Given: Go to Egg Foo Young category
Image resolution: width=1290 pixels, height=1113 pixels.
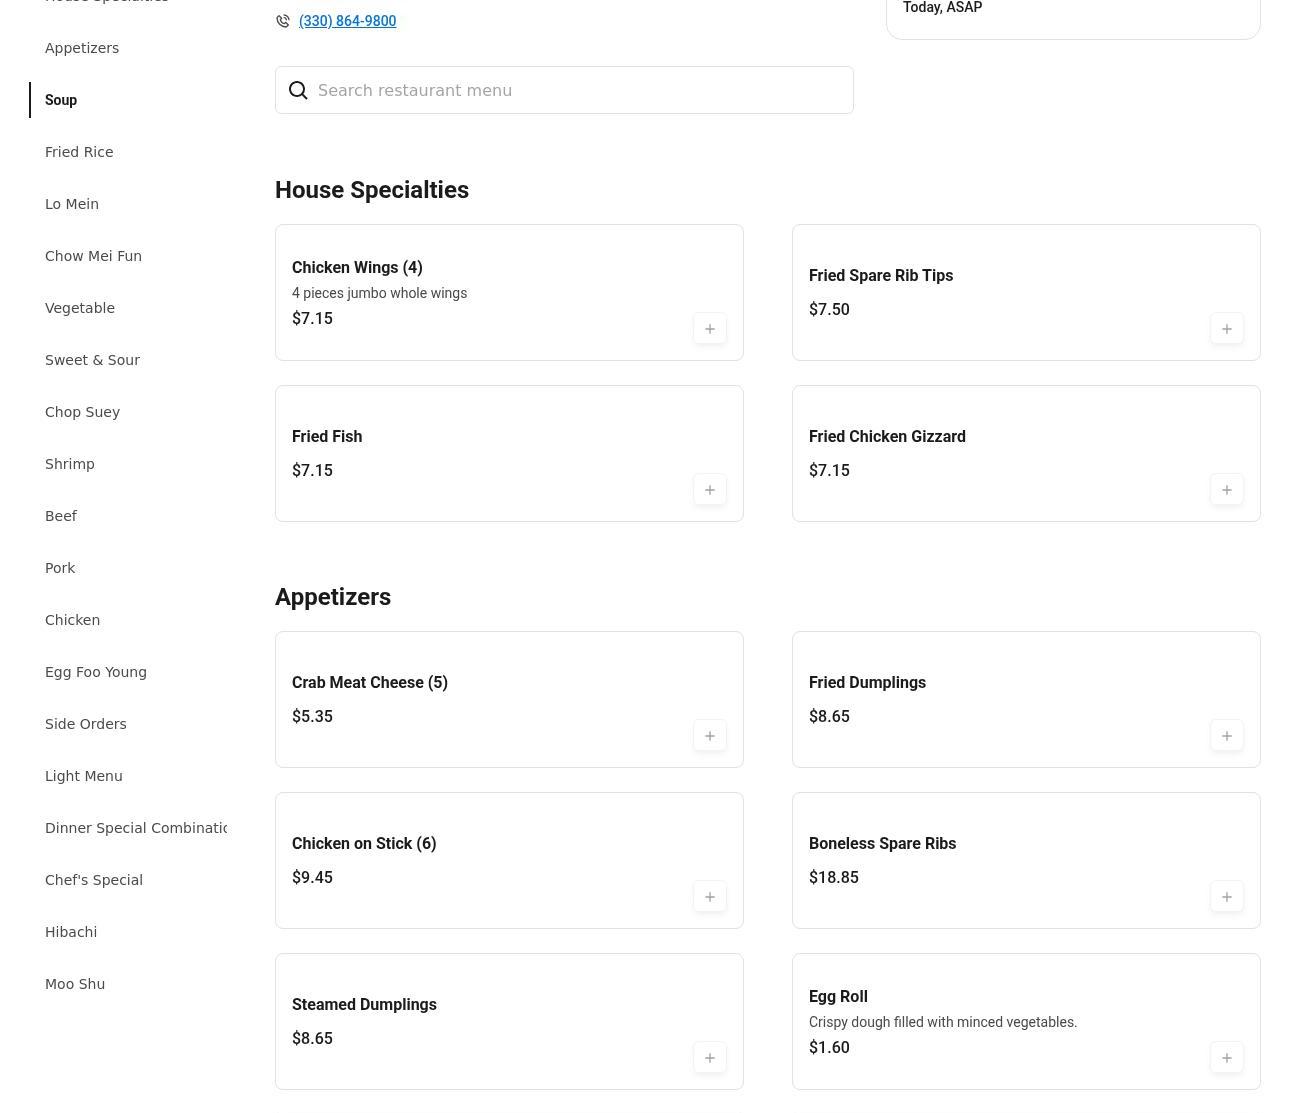Looking at the screenshot, I should (x=96, y=672).
